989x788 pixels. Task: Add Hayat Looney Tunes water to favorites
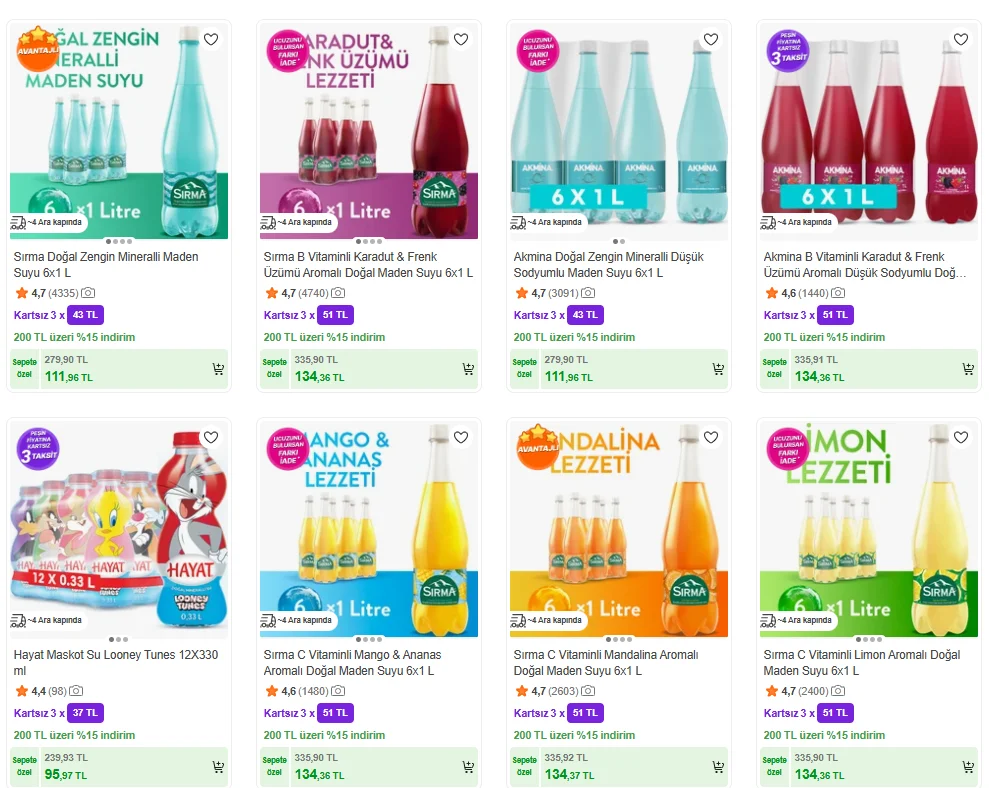[x=211, y=437]
